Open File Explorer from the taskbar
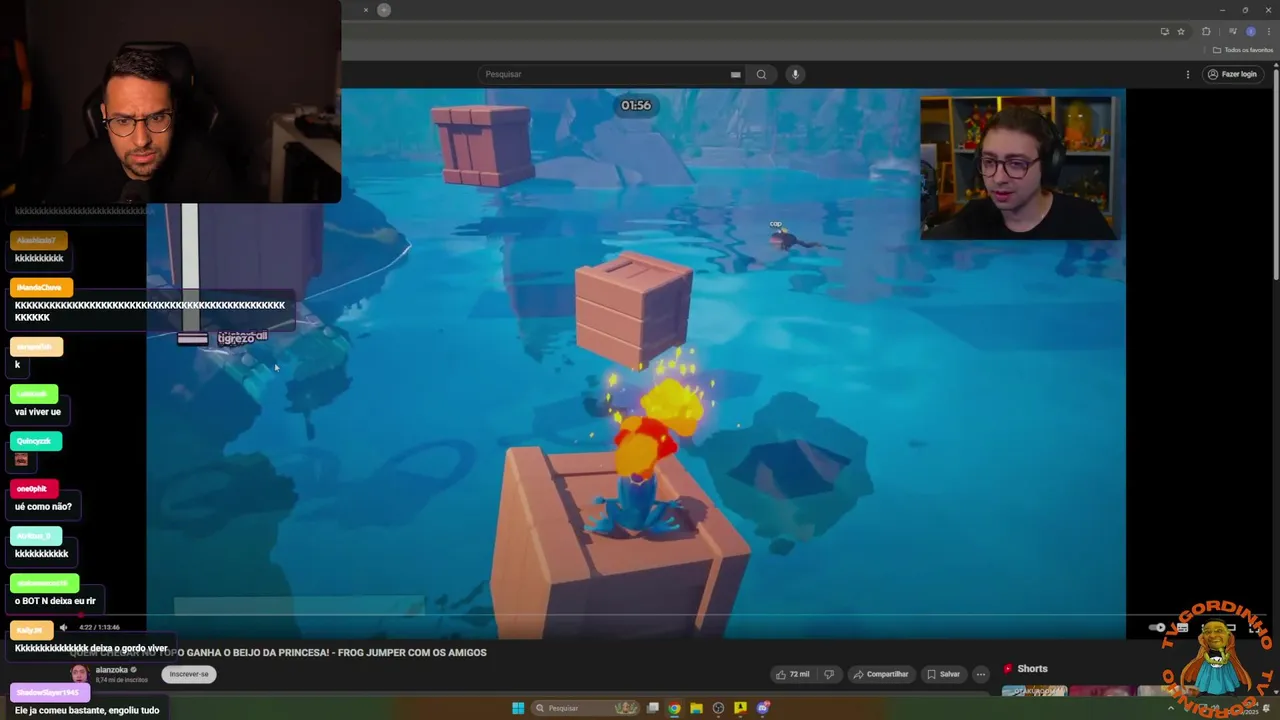1280x720 pixels. point(697,708)
